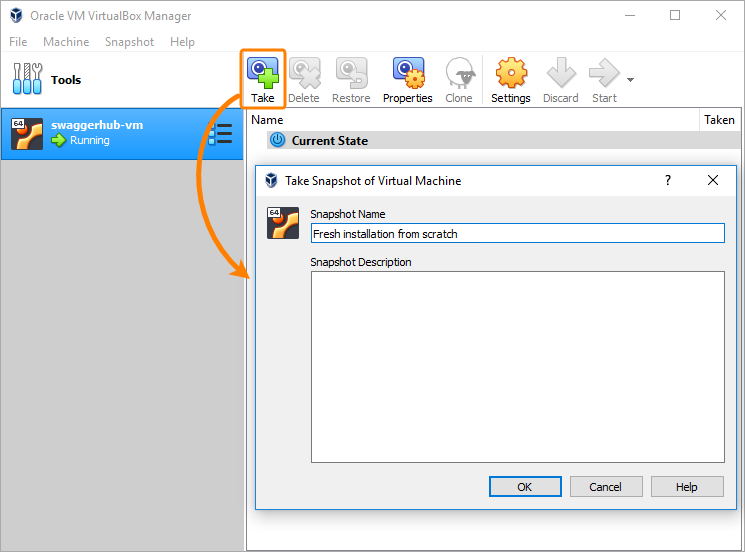Click the VM OS icon in the dialog
This screenshot has width=745, height=552.
coord(283,223)
